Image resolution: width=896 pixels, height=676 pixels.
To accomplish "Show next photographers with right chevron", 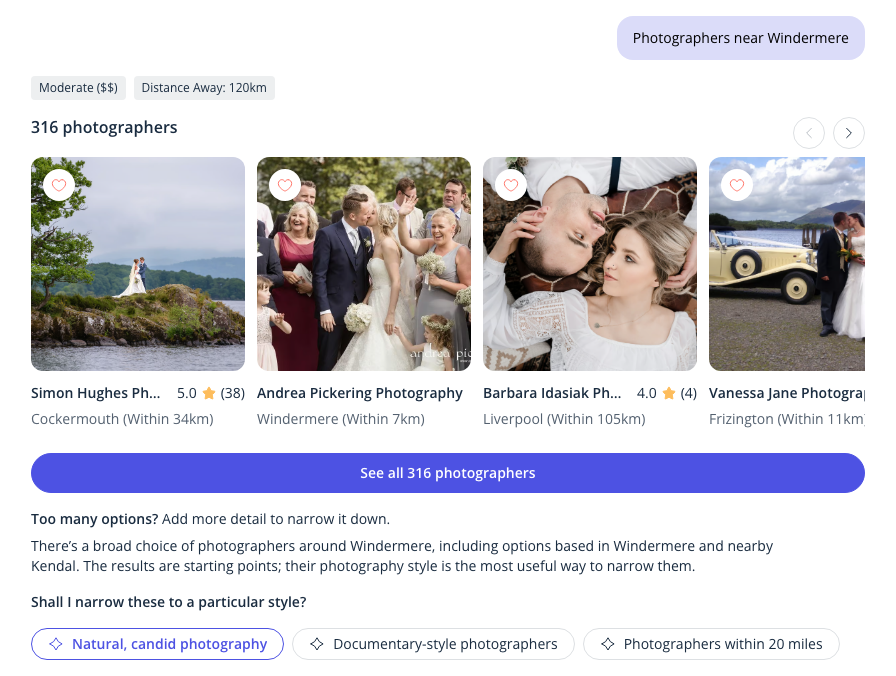I will [849, 133].
